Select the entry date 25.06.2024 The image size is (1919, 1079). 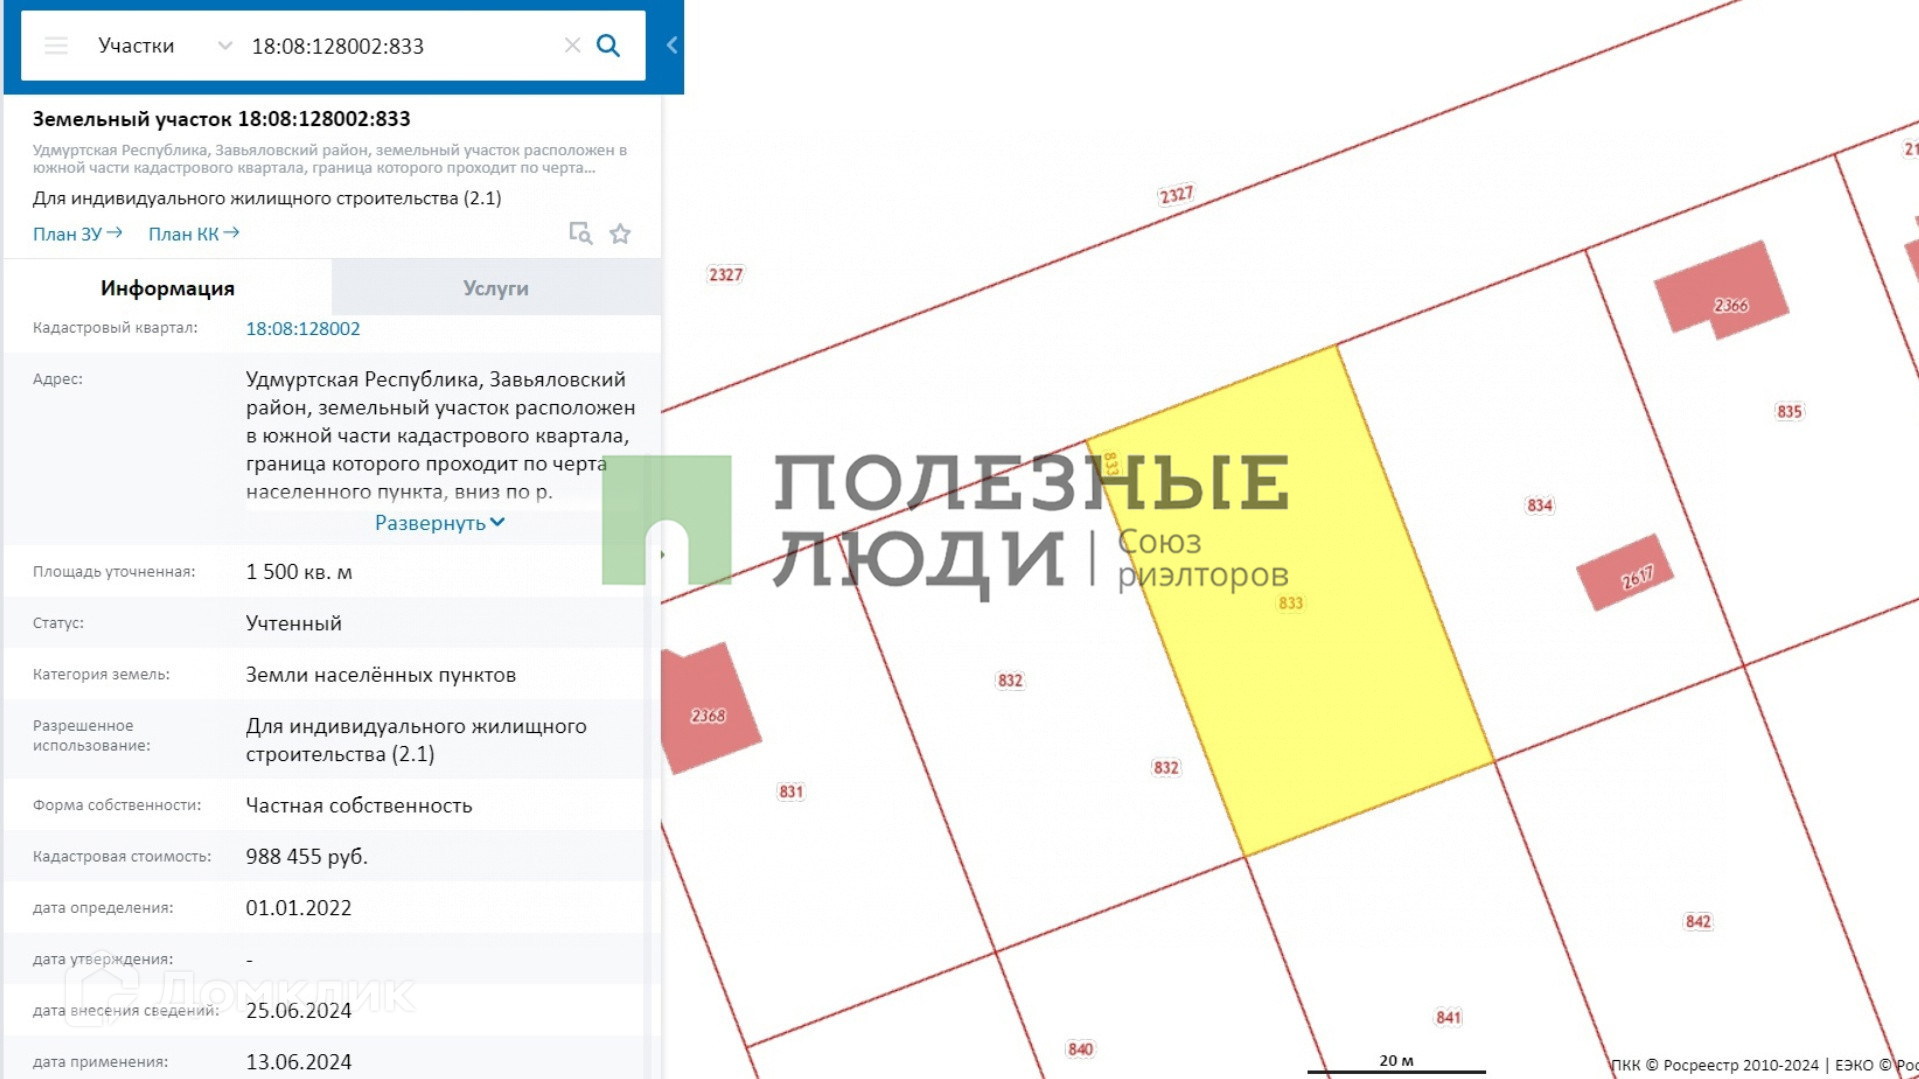tap(299, 1011)
